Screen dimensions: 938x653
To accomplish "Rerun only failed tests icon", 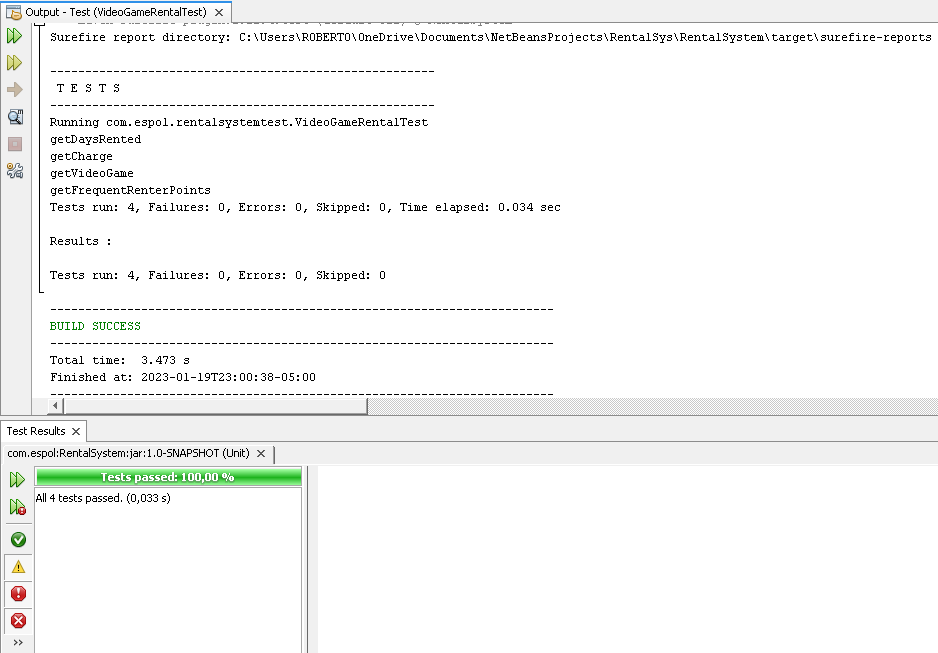I will 17,507.
